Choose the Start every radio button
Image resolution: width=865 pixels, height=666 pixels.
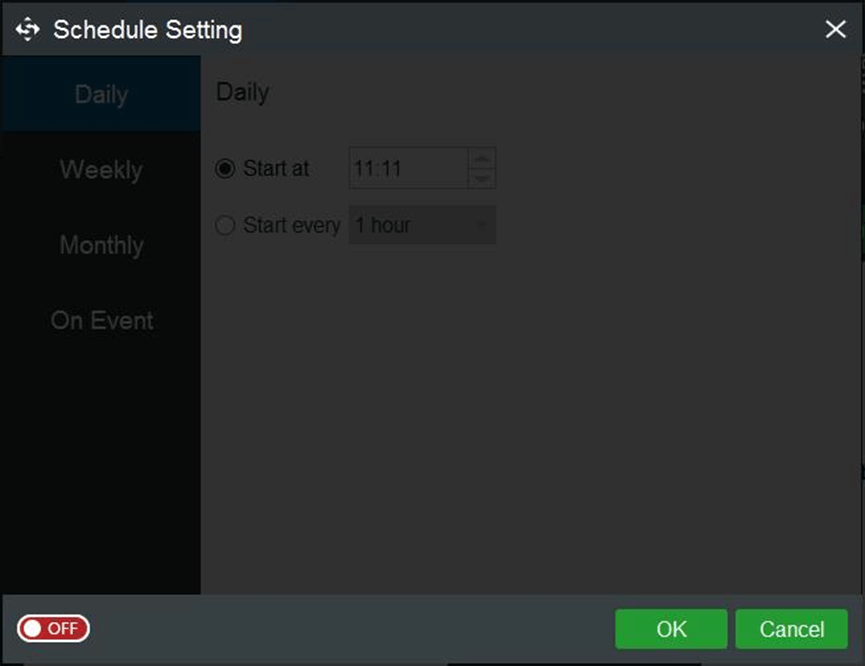[x=225, y=226]
